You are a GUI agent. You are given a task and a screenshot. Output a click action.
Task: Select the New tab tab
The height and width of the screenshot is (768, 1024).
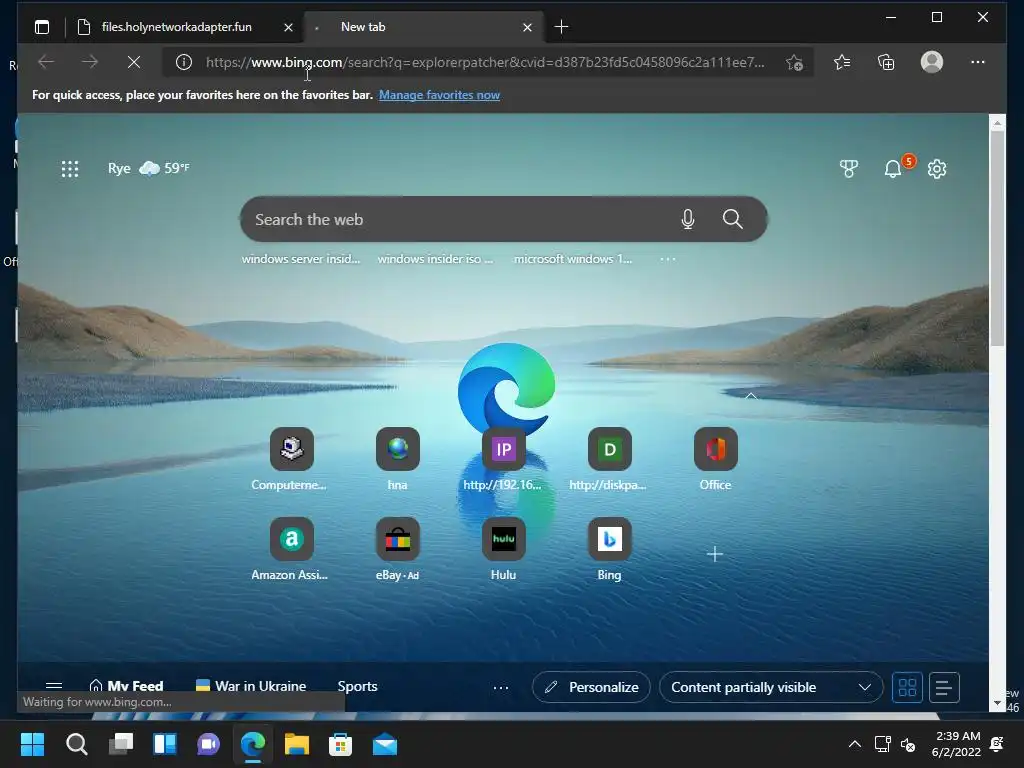click(424, 27)
